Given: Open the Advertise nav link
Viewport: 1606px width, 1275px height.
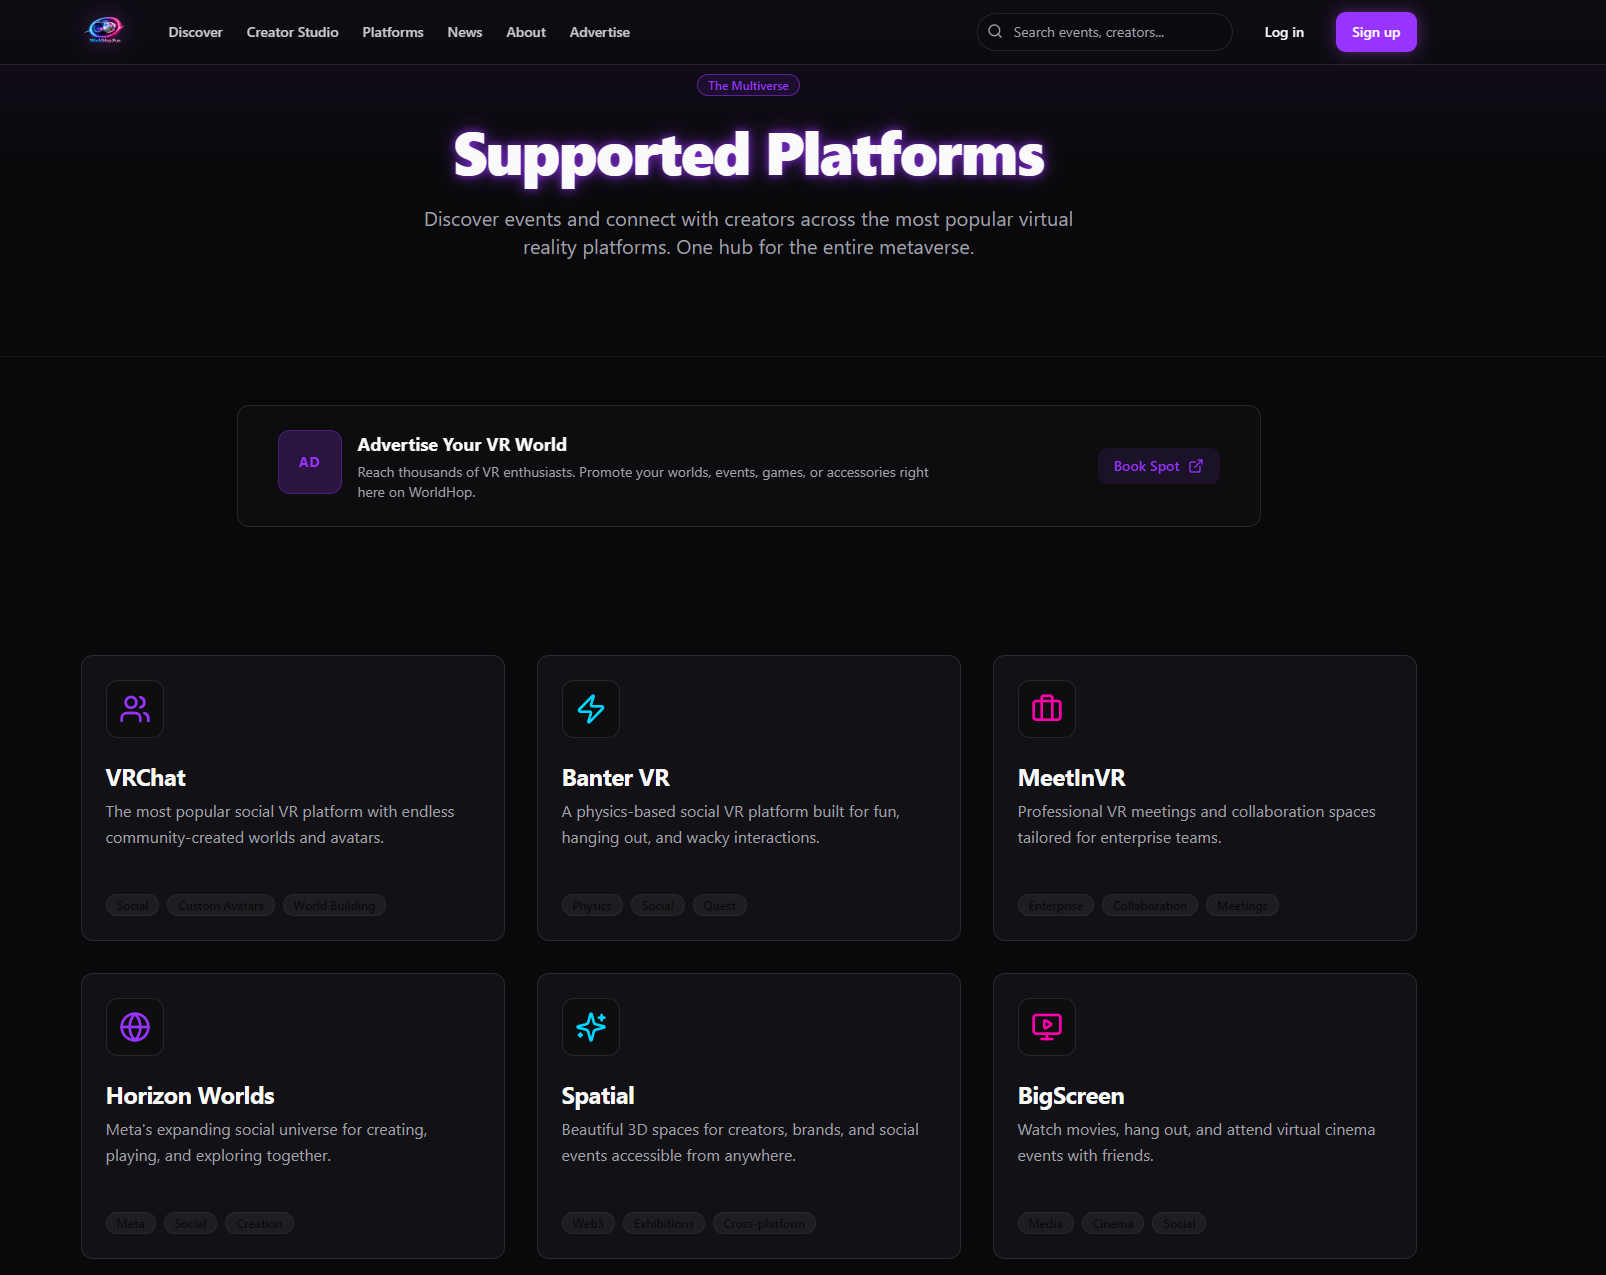Looking at the screenshot, I should pyautogui.click(x=600, y=32).
